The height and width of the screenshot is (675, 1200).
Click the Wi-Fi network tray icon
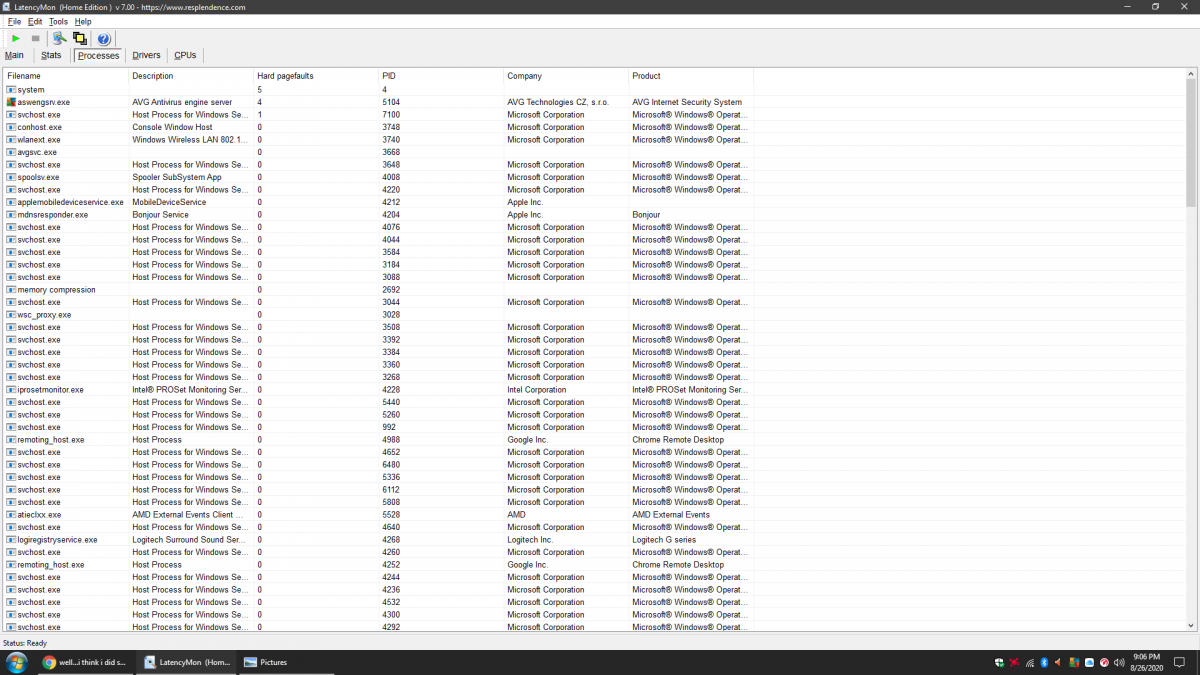click(1030, 662)
